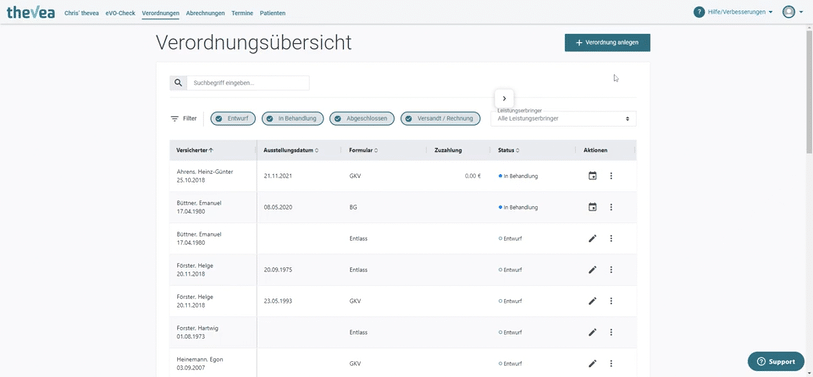Click the chevron arrow above the Leistungserbringer field

(x=504, y=99)
